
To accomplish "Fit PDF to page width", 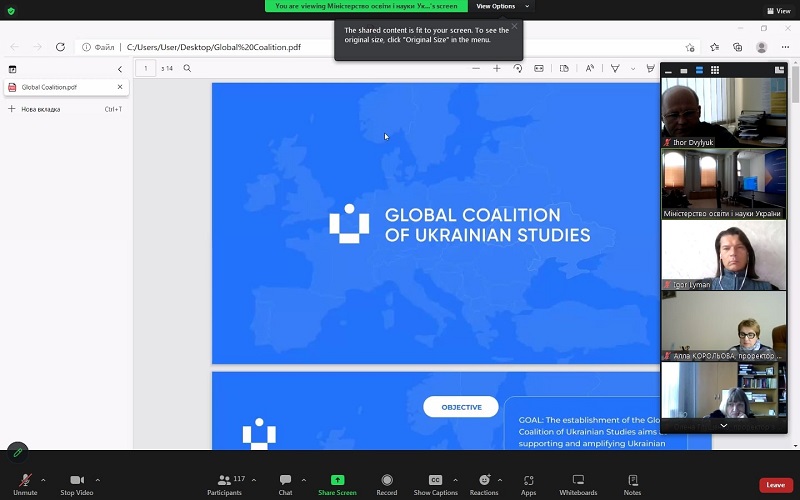I will point(539,68).
